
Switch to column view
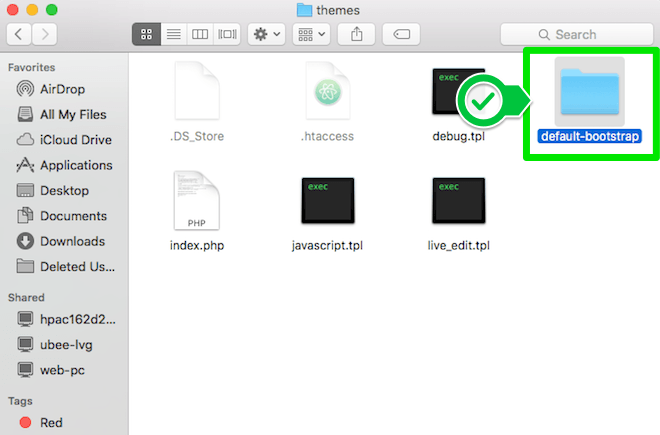point(200,34)
